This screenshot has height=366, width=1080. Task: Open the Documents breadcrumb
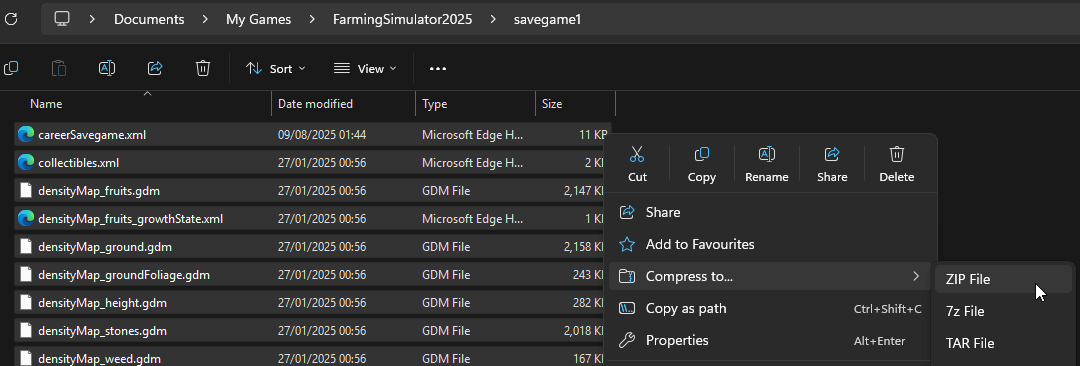tap(149, 19)
